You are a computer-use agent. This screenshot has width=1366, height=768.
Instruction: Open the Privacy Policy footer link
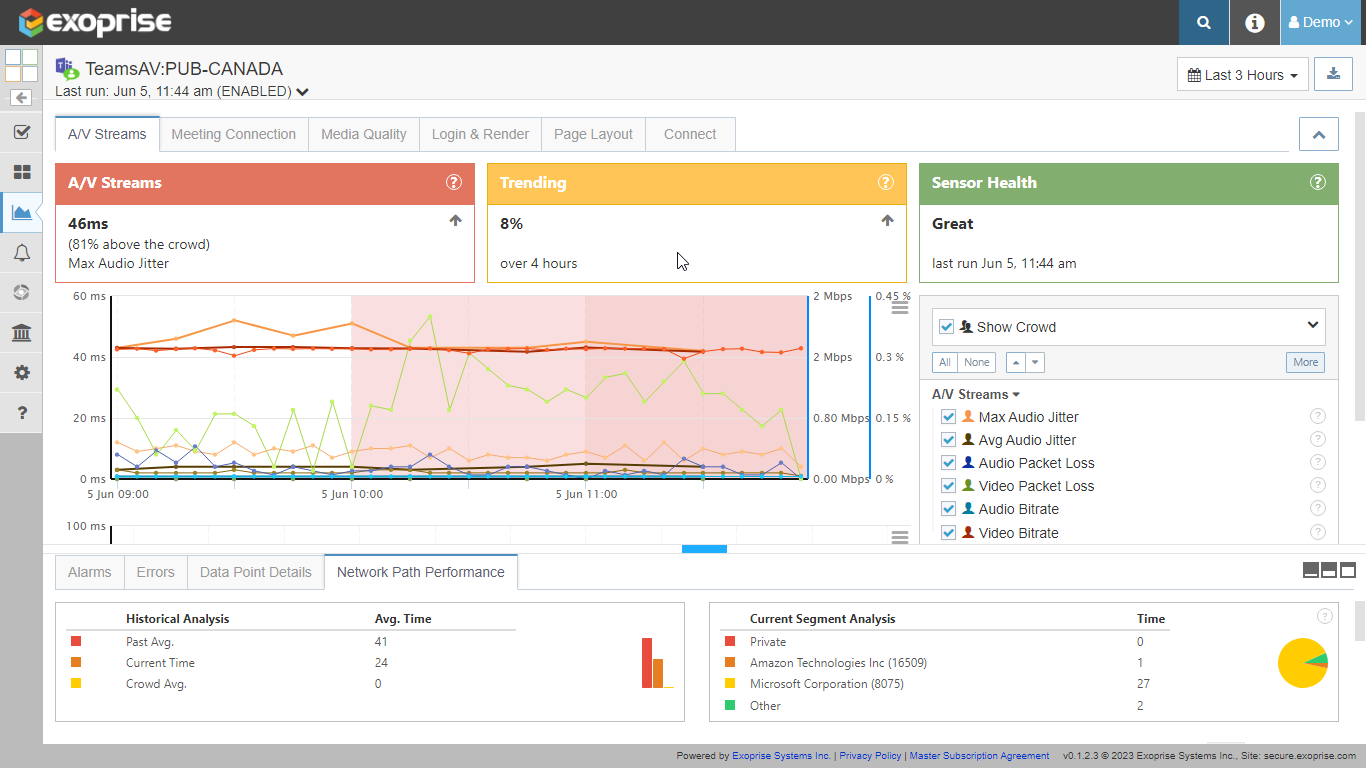[x=870, y=756]
